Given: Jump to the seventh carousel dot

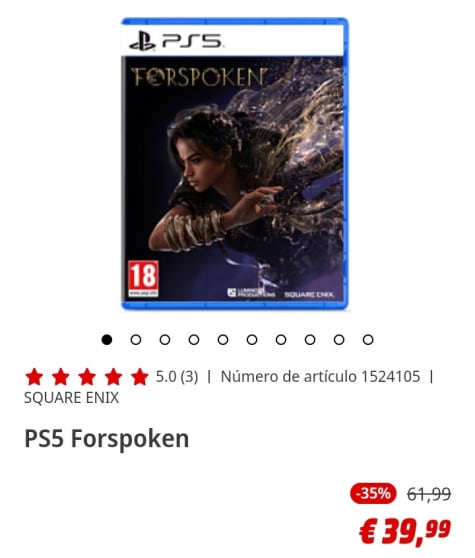Looking at the screenshot, I should (x=281, y=340).
